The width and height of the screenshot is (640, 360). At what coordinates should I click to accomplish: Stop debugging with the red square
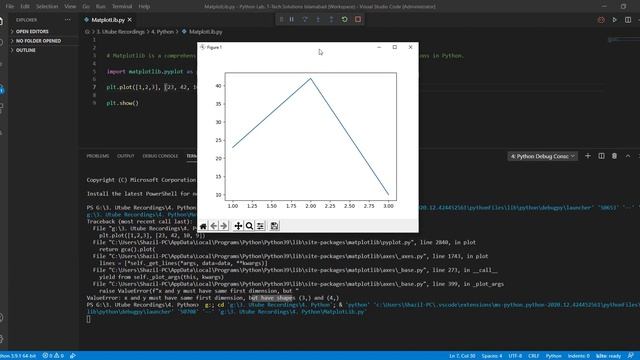click(x=358, y=19)
